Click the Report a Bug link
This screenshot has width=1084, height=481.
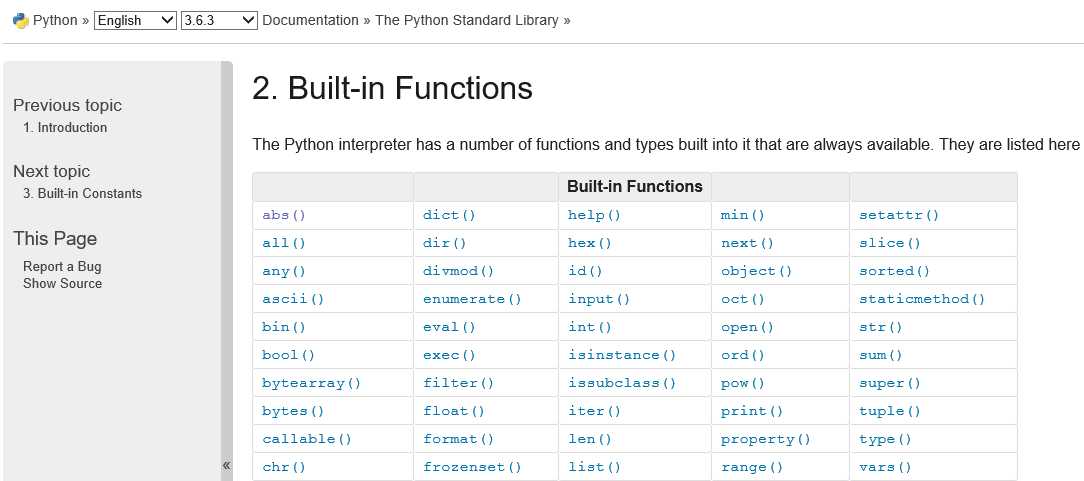coord(62,267)
